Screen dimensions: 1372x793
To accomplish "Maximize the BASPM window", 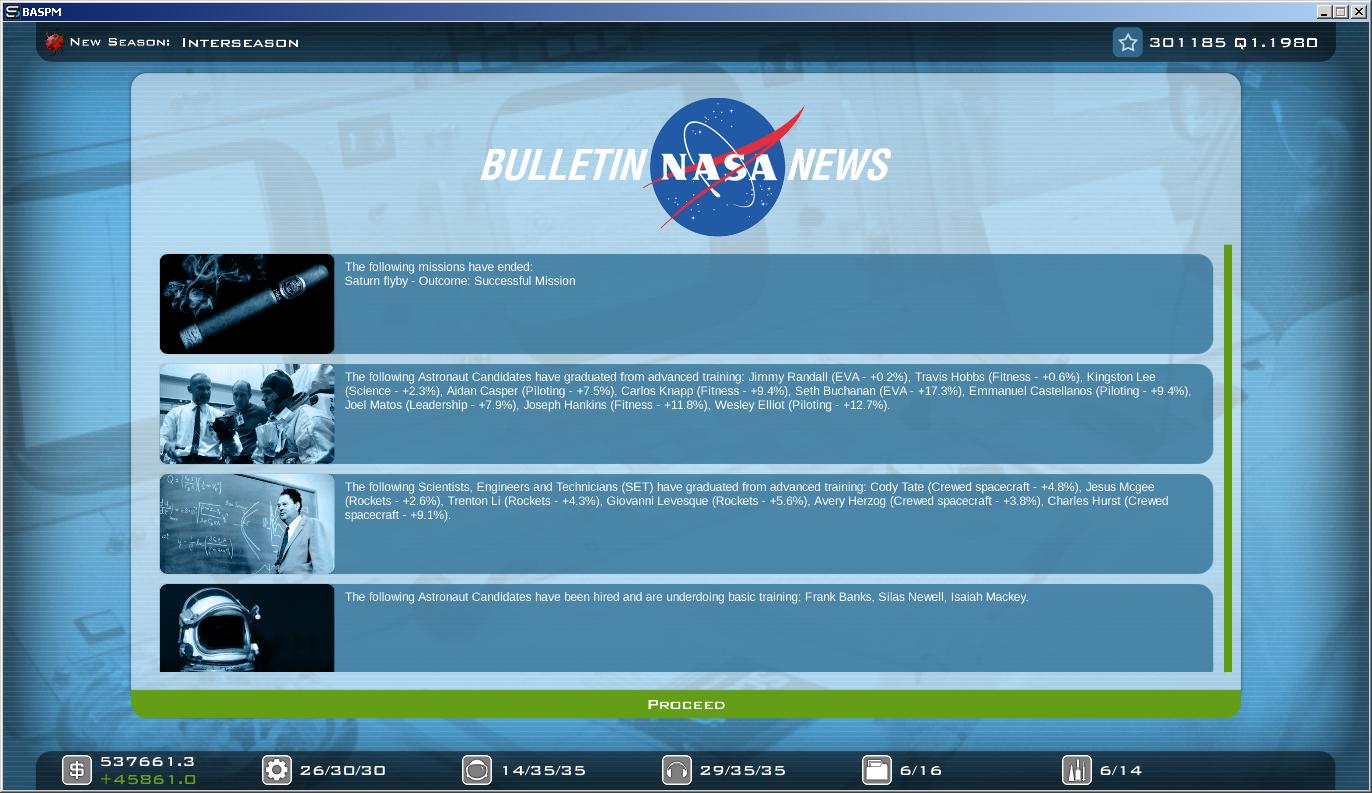I will coord(1341,12).
